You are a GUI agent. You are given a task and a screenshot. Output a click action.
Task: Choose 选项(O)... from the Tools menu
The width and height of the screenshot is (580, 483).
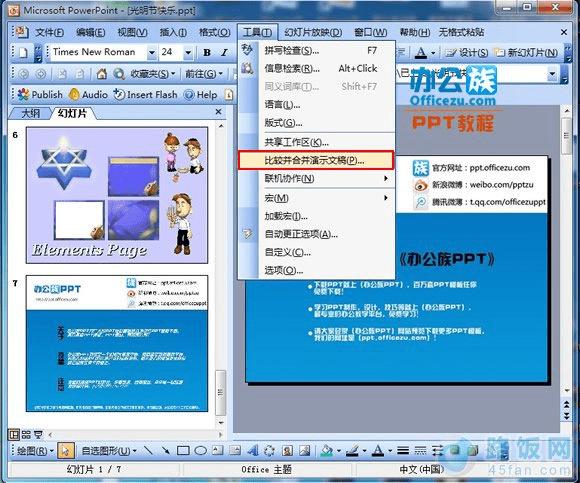click(x=317, y=270)
